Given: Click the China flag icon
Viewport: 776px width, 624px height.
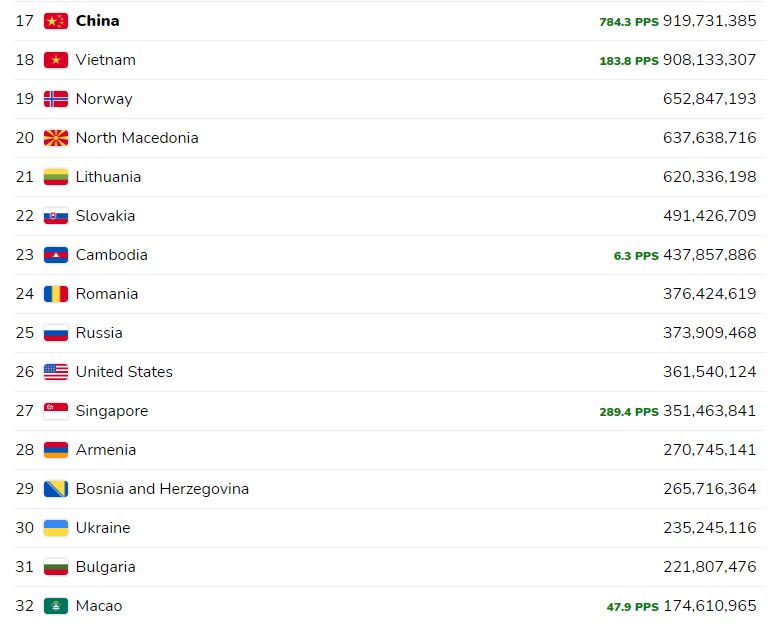Looking at the screenshot, I should tap(56, 21).
